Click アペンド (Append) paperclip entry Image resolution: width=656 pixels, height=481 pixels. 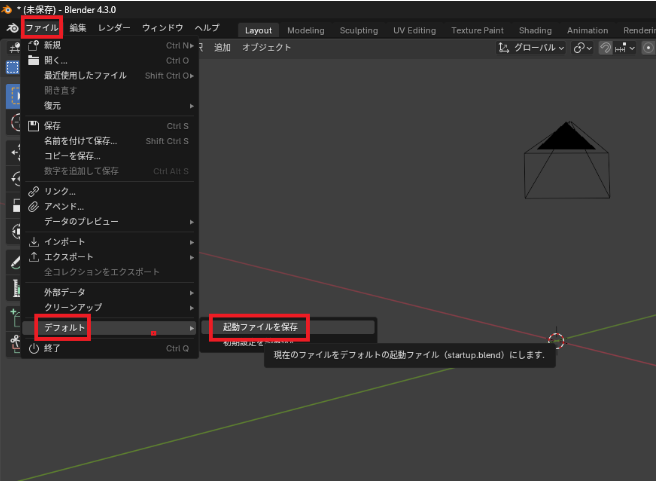click(63, 206)
